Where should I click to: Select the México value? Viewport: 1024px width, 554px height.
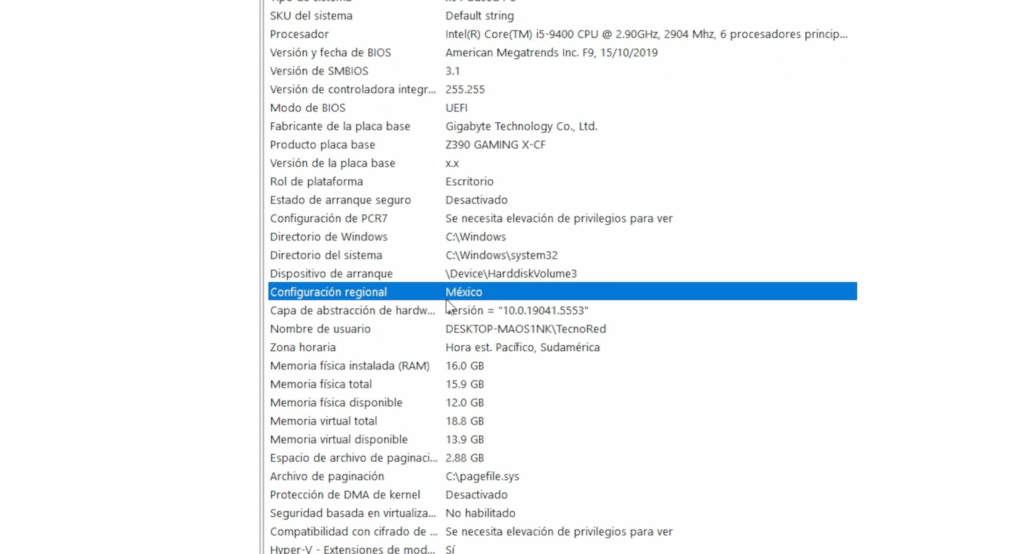point(464,291)
